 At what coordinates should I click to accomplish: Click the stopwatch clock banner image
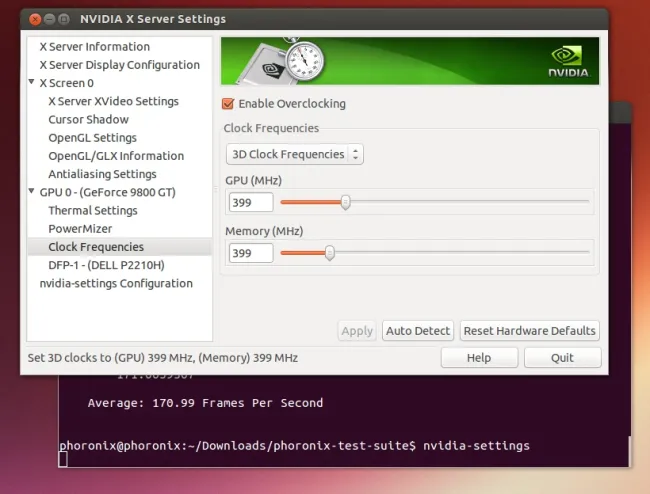point(298,60)
